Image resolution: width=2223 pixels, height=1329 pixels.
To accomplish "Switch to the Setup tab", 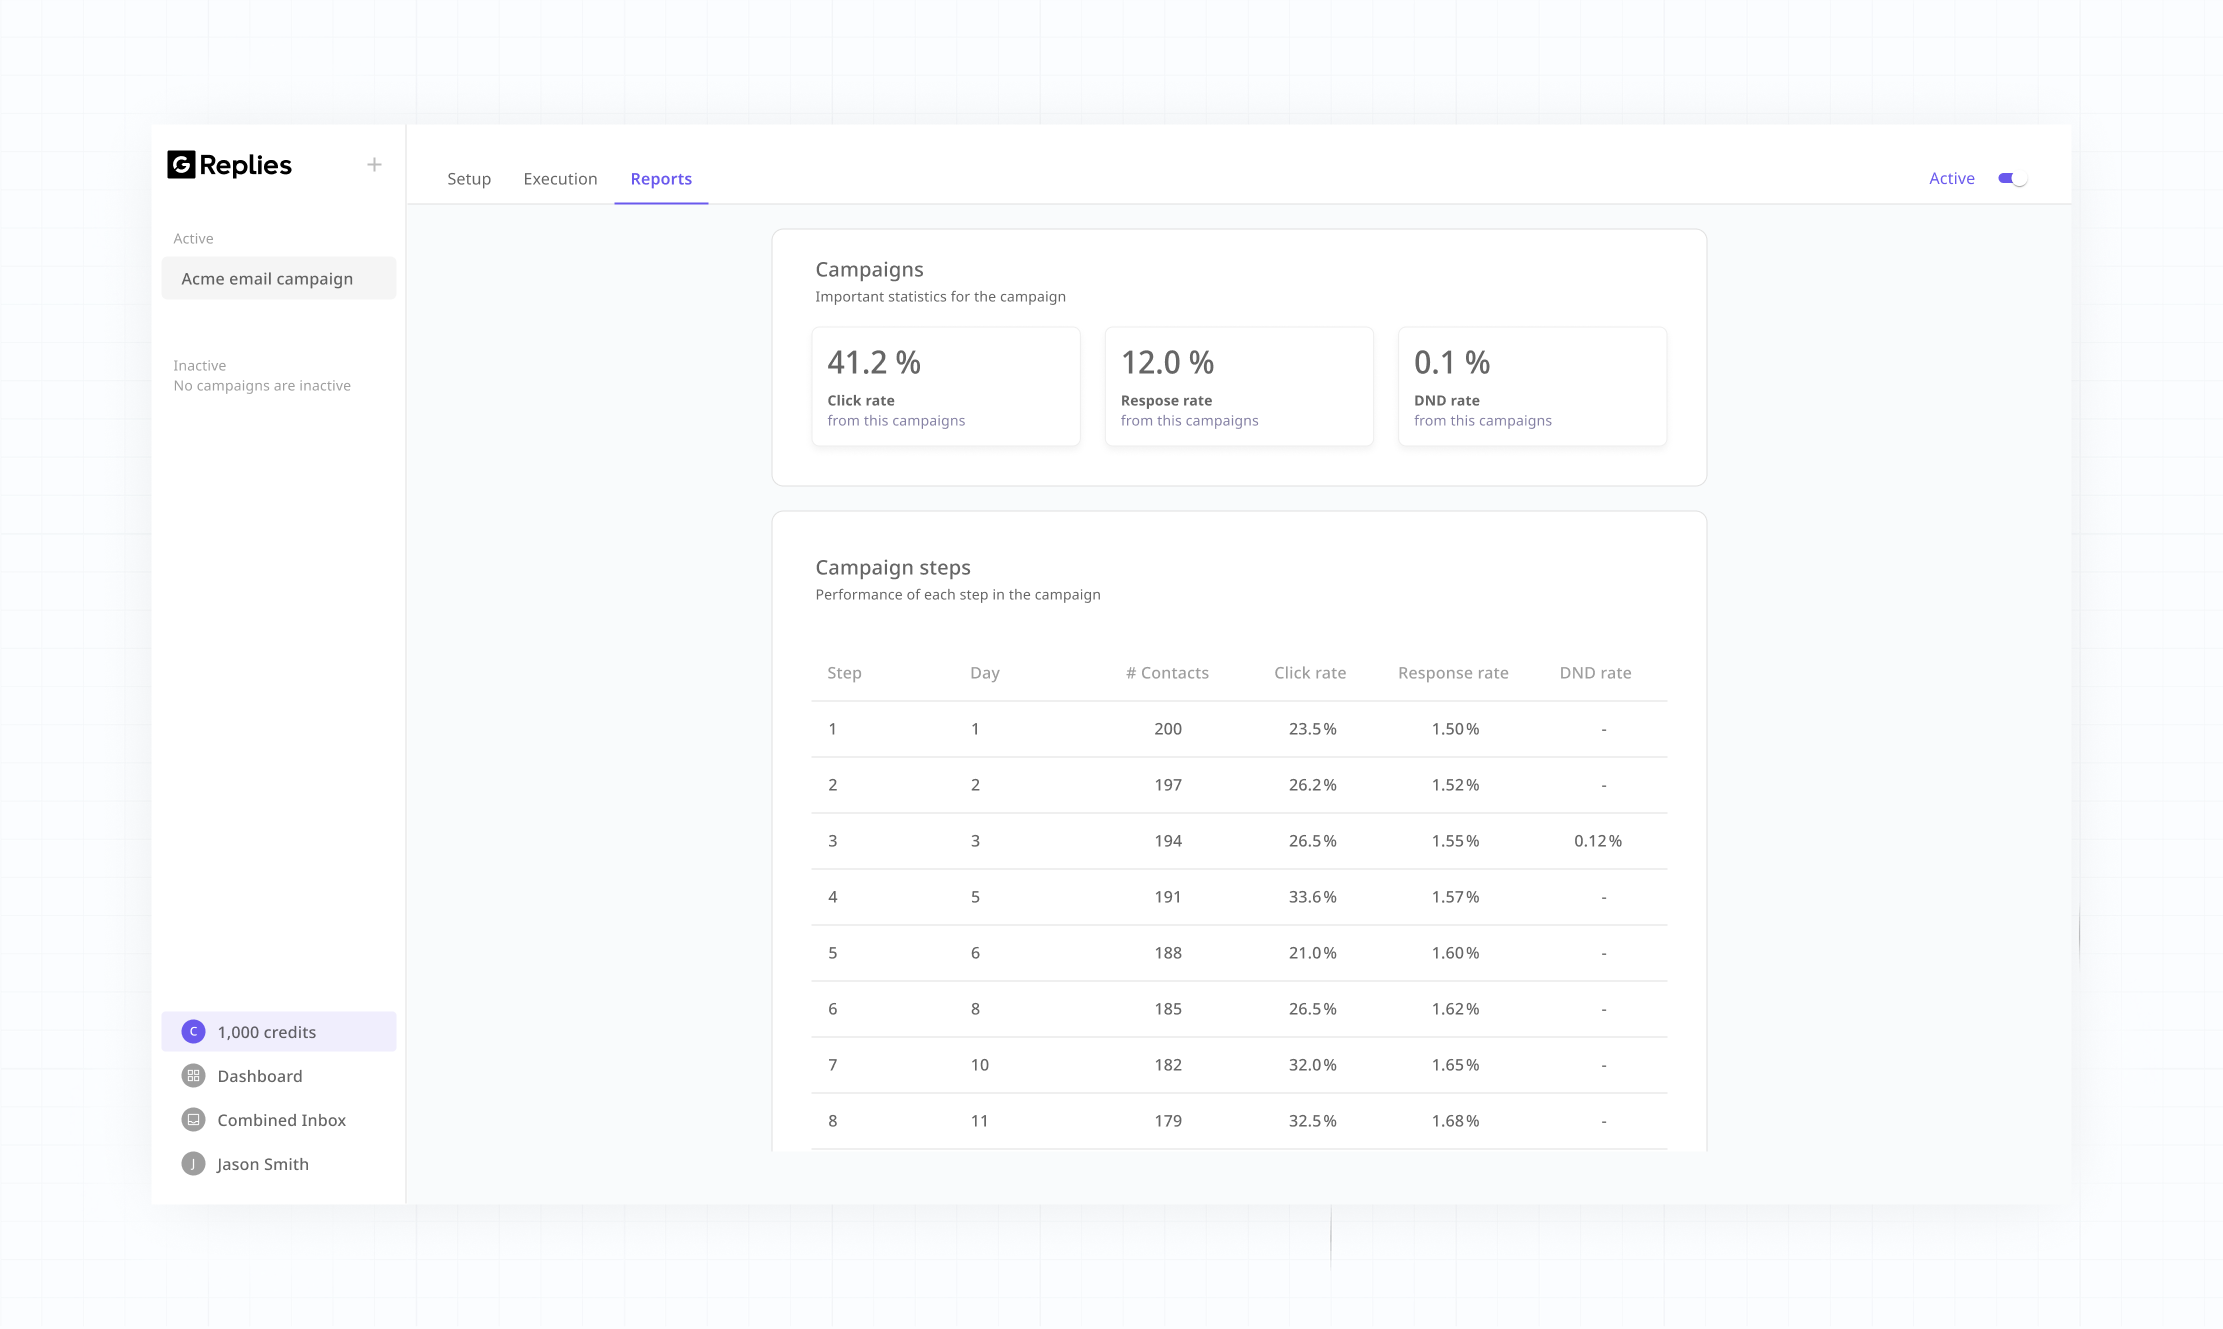I will tap(468, 179).
